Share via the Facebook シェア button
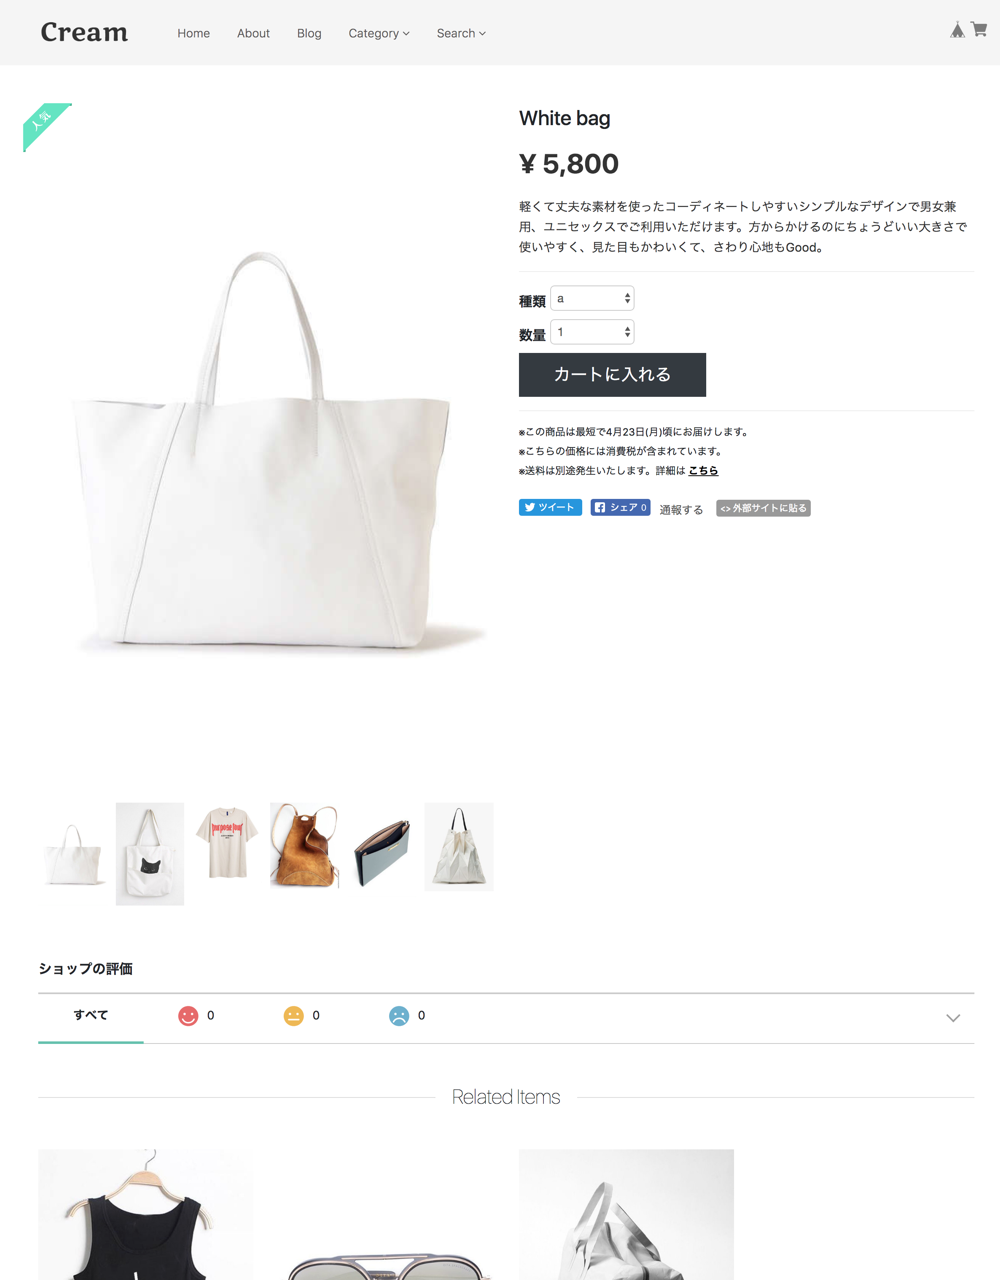 coord(620,508)
